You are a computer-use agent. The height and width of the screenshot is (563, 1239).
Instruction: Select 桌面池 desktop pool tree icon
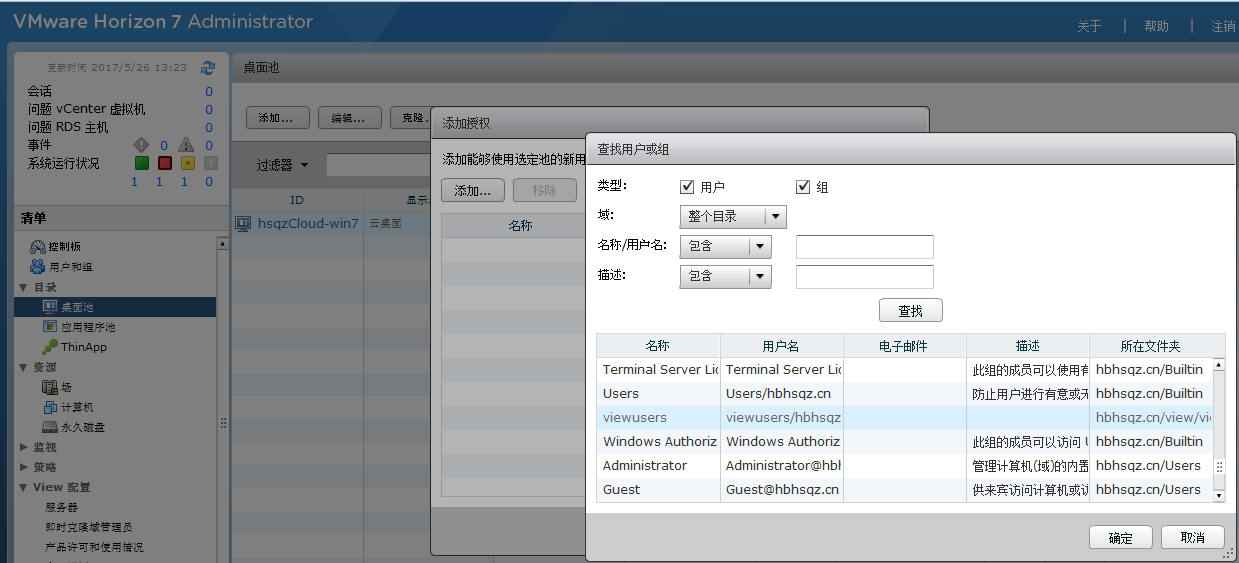click(50, 307)
